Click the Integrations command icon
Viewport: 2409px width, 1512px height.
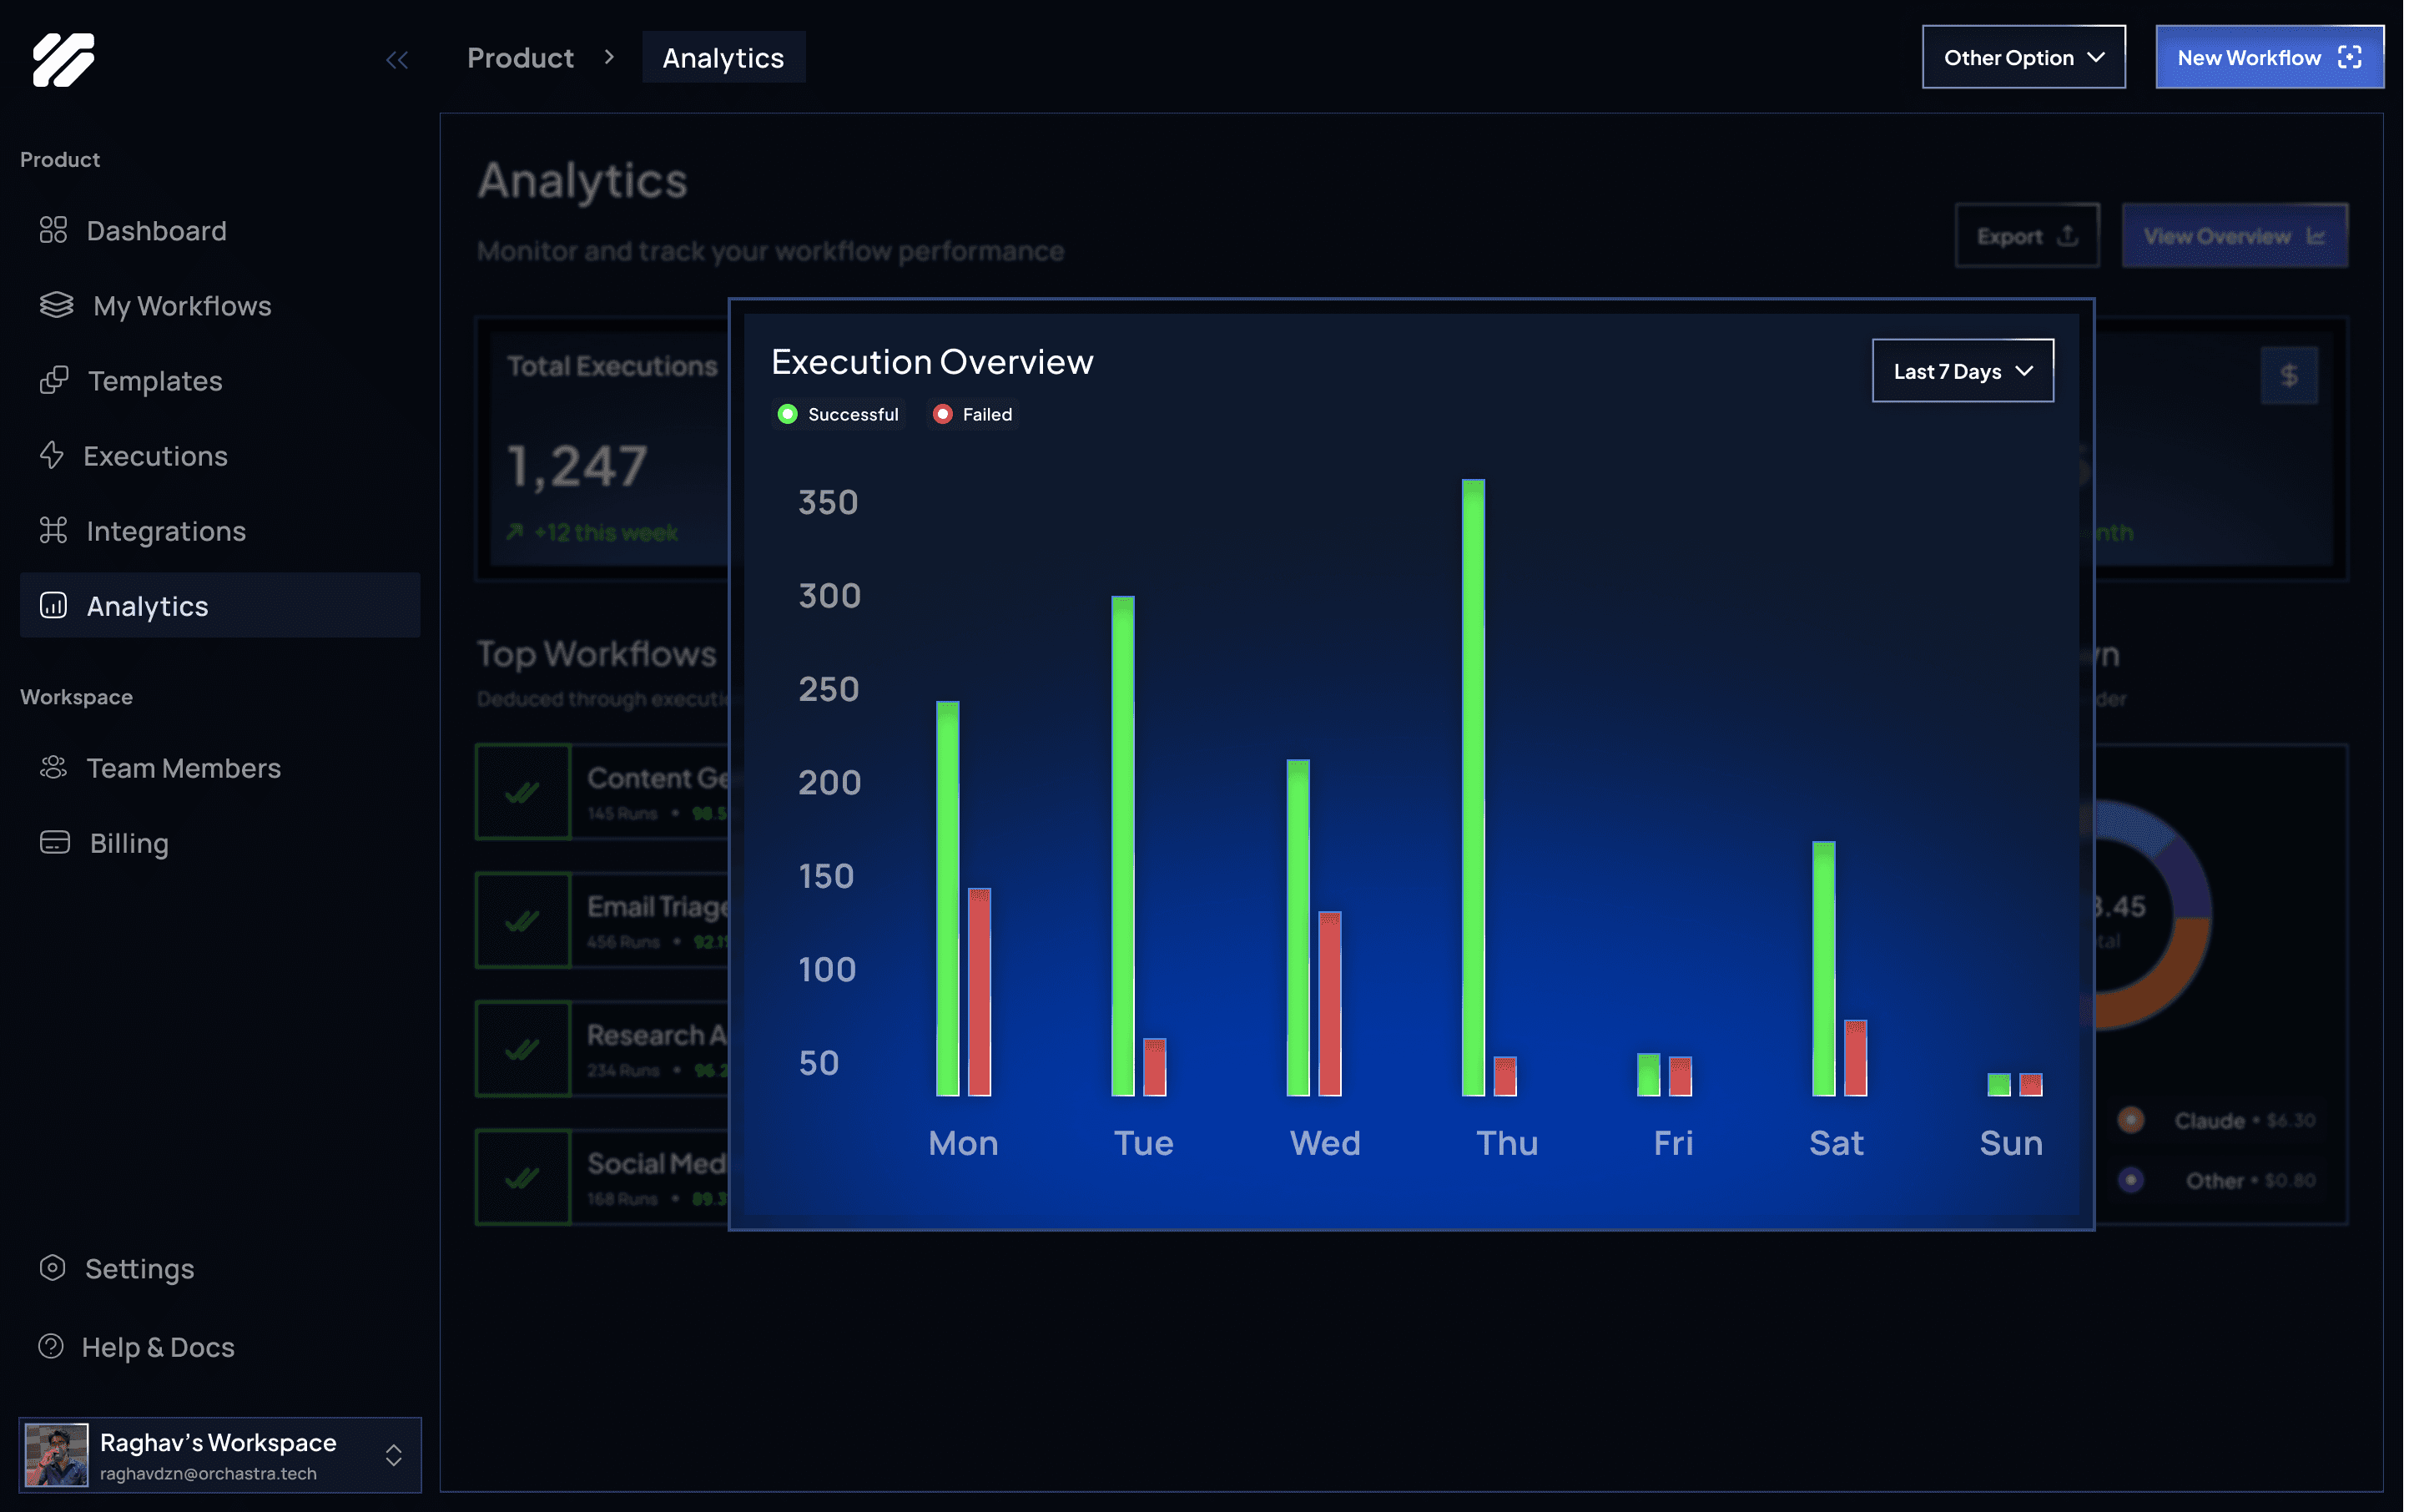click(53, 530)
